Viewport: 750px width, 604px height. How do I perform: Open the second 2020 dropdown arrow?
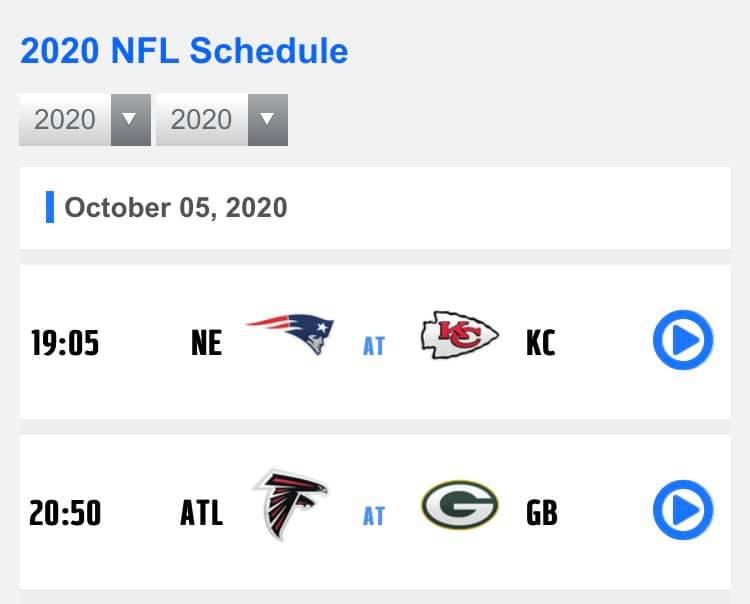pos(267,120)
